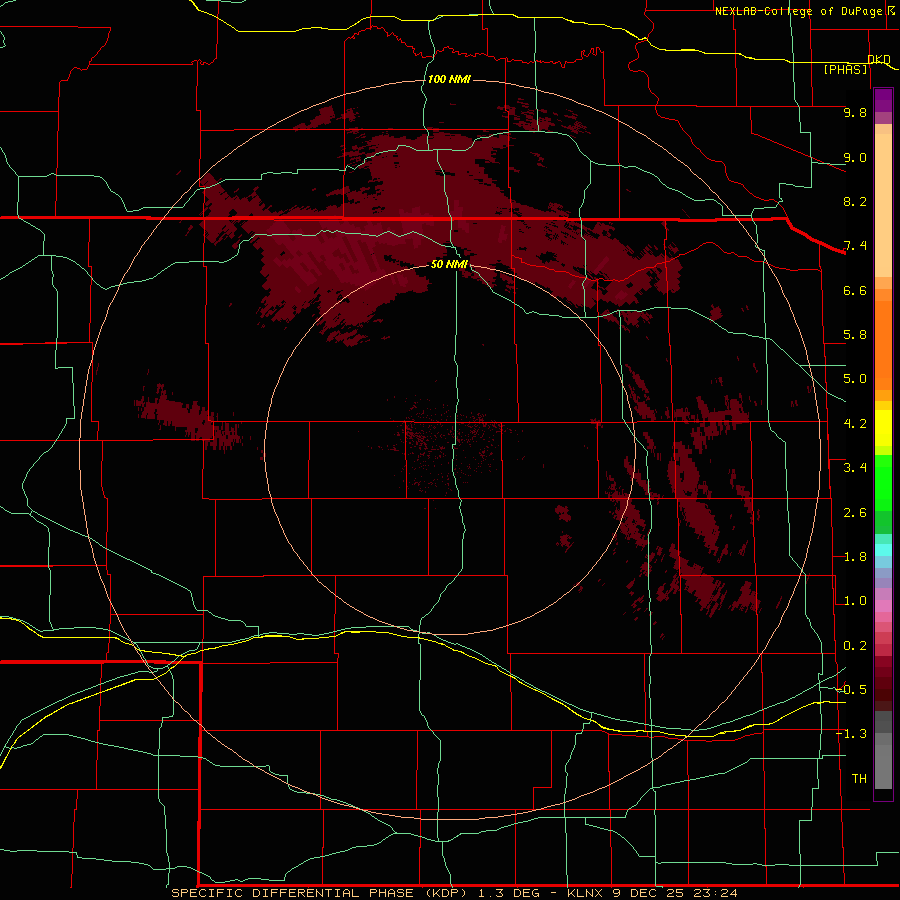Click the 0.2 scale value

click(855, 646)
